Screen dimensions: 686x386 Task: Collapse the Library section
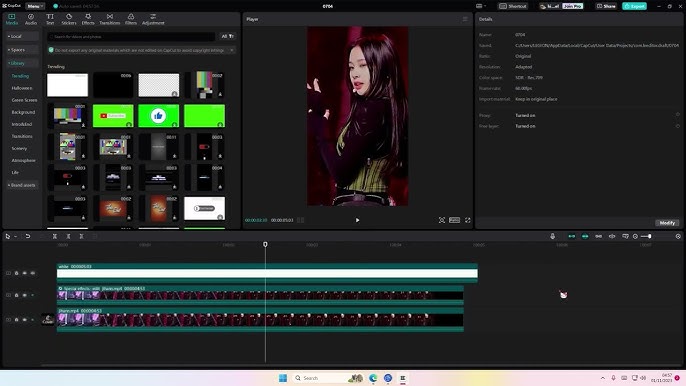[22, 63]
